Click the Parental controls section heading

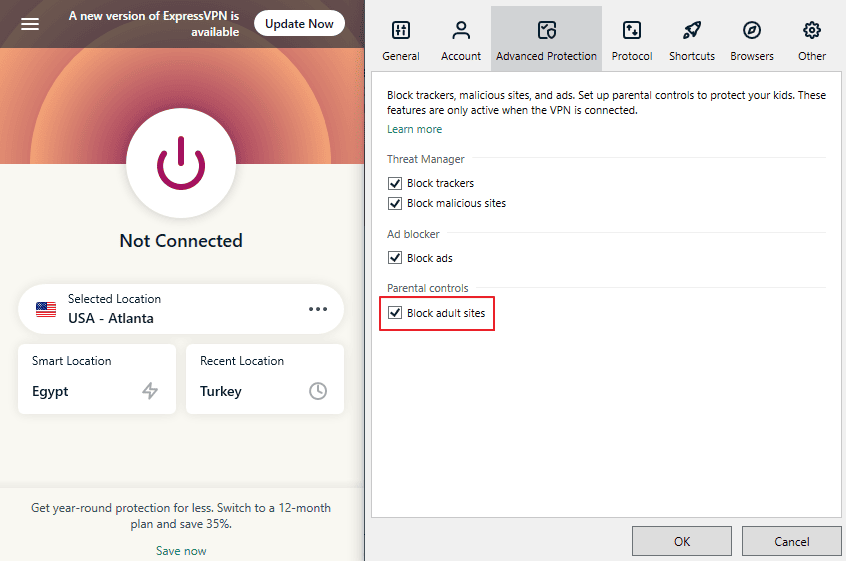(428, 288)
